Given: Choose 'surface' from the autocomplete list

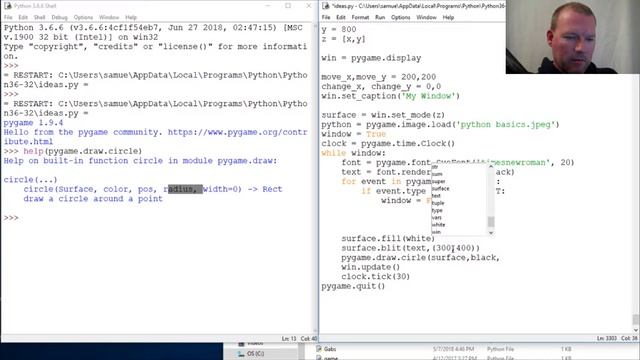Looking at the screenshot, I should coord(440,189).
